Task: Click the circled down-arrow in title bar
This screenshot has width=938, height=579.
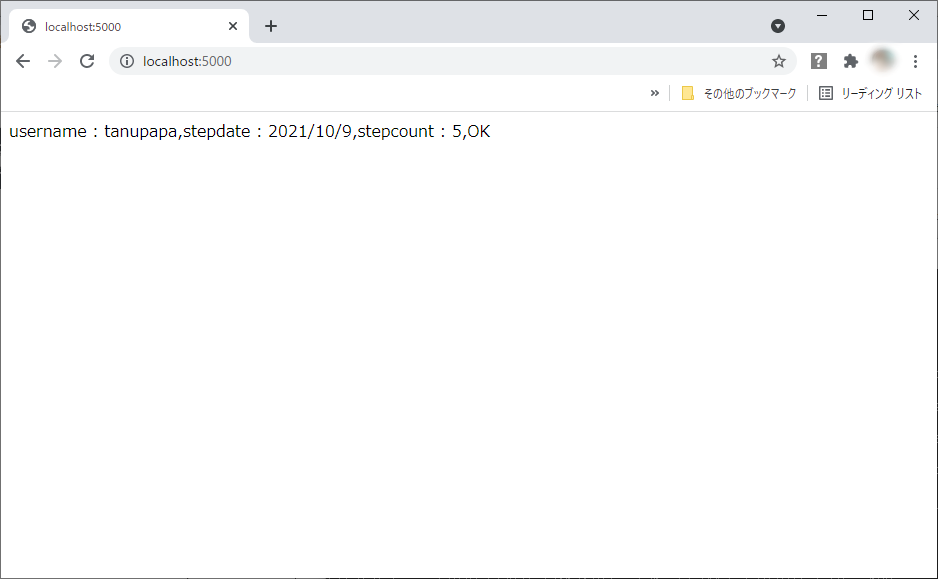Action: [x=778, y=26]
